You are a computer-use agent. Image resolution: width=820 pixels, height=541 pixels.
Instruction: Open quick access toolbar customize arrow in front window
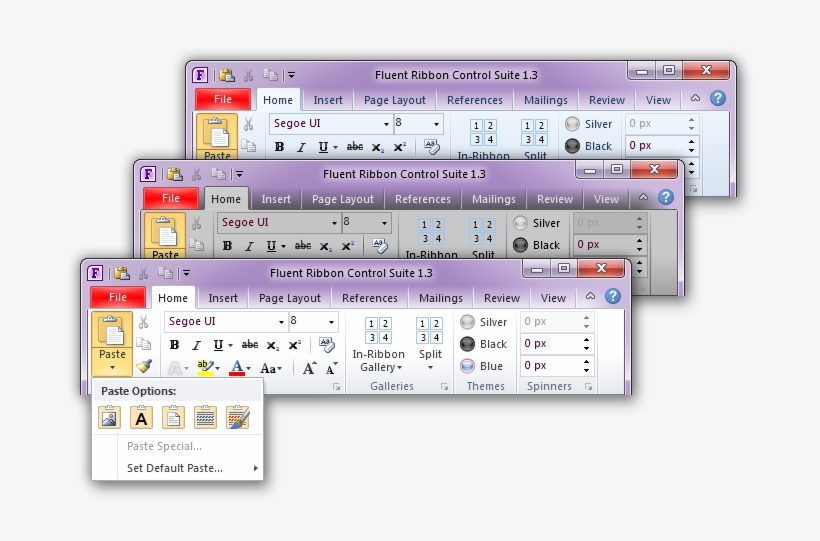[186, 273]
